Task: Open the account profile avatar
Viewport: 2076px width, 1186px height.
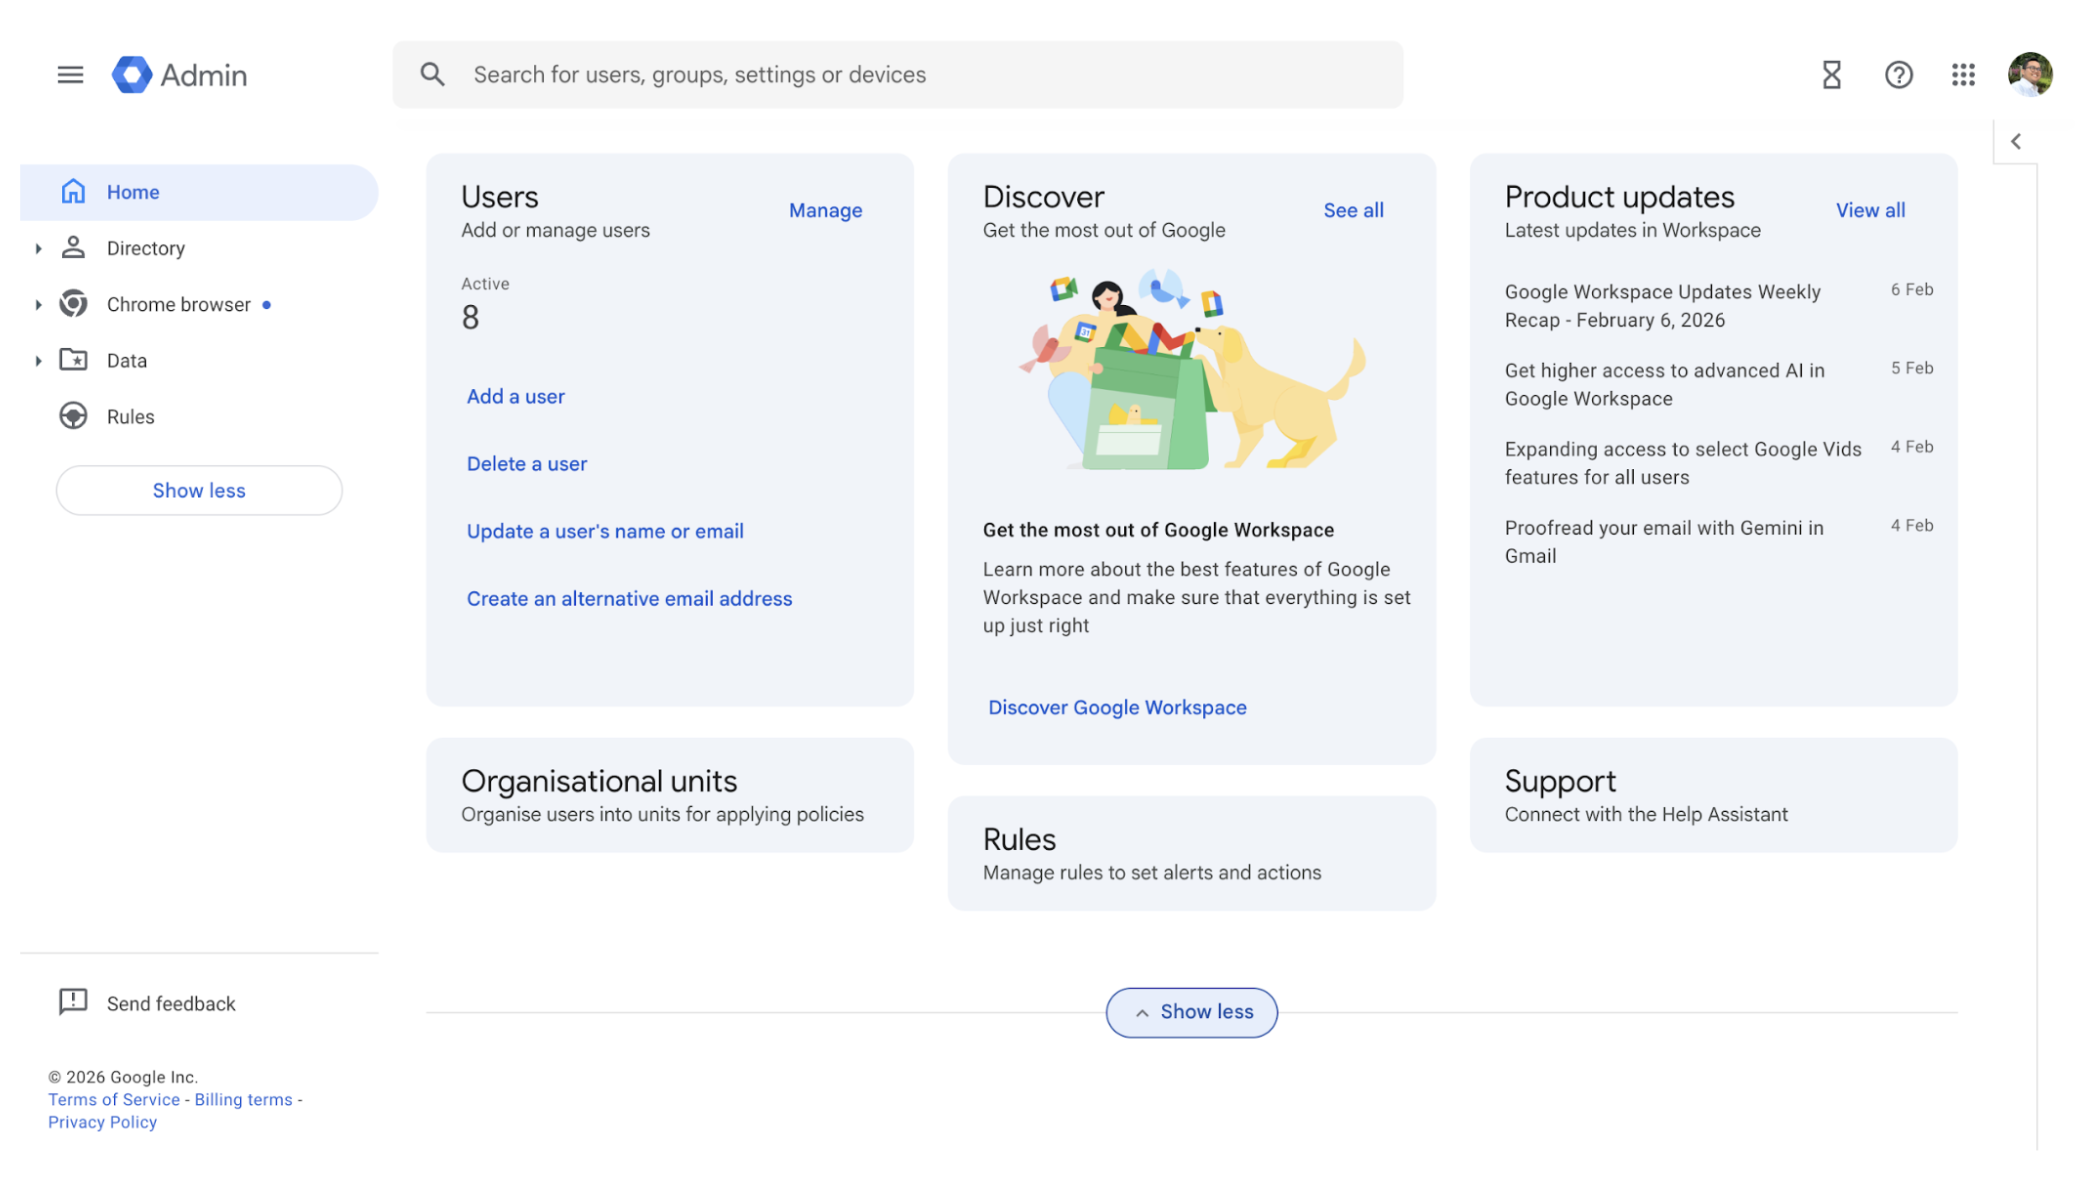Action: [x=2030, y=75]
